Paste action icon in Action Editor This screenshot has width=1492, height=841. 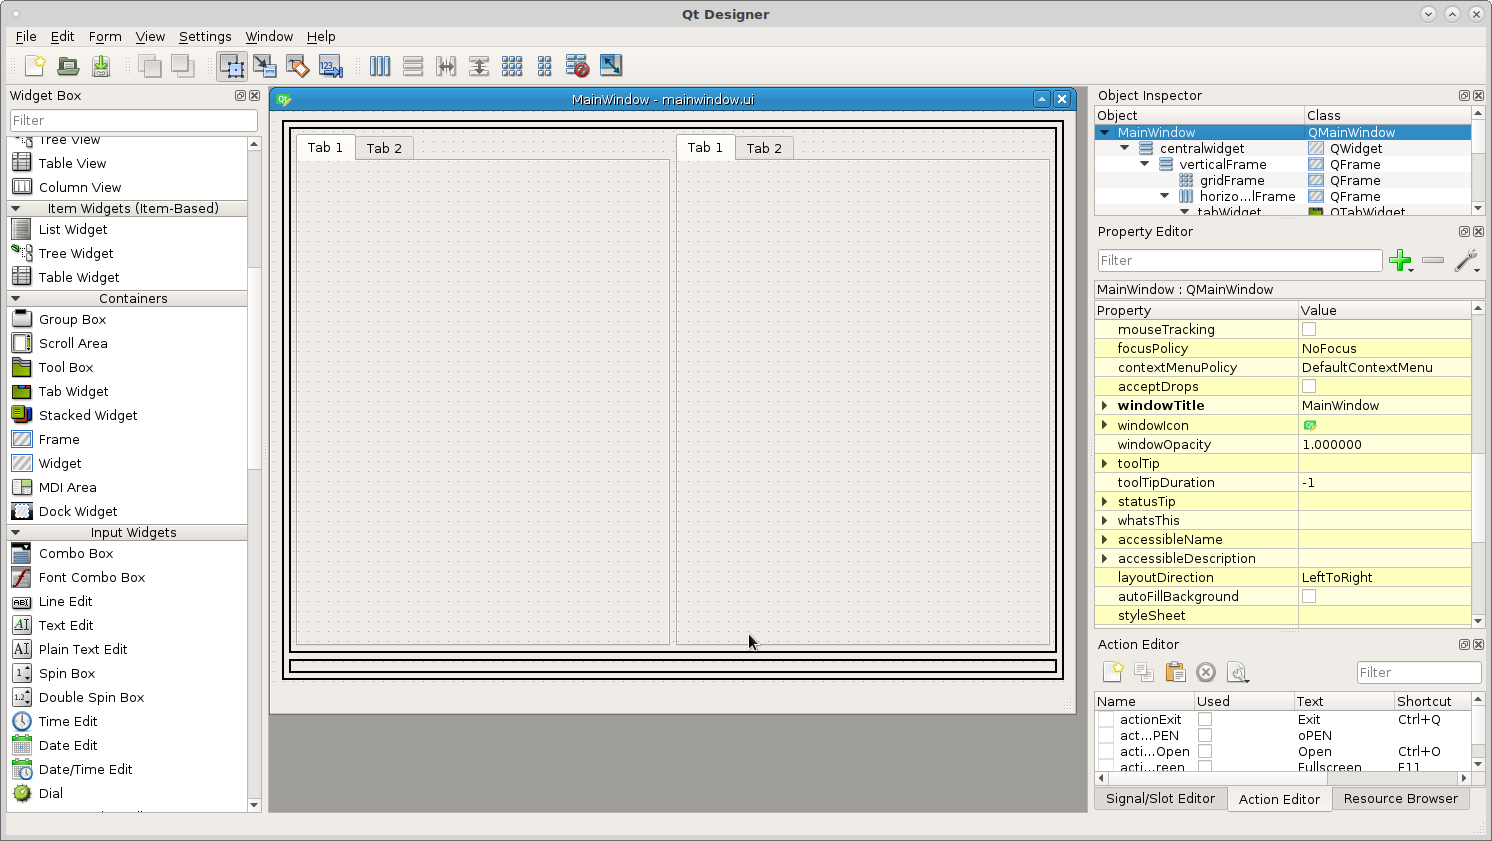1175,672
